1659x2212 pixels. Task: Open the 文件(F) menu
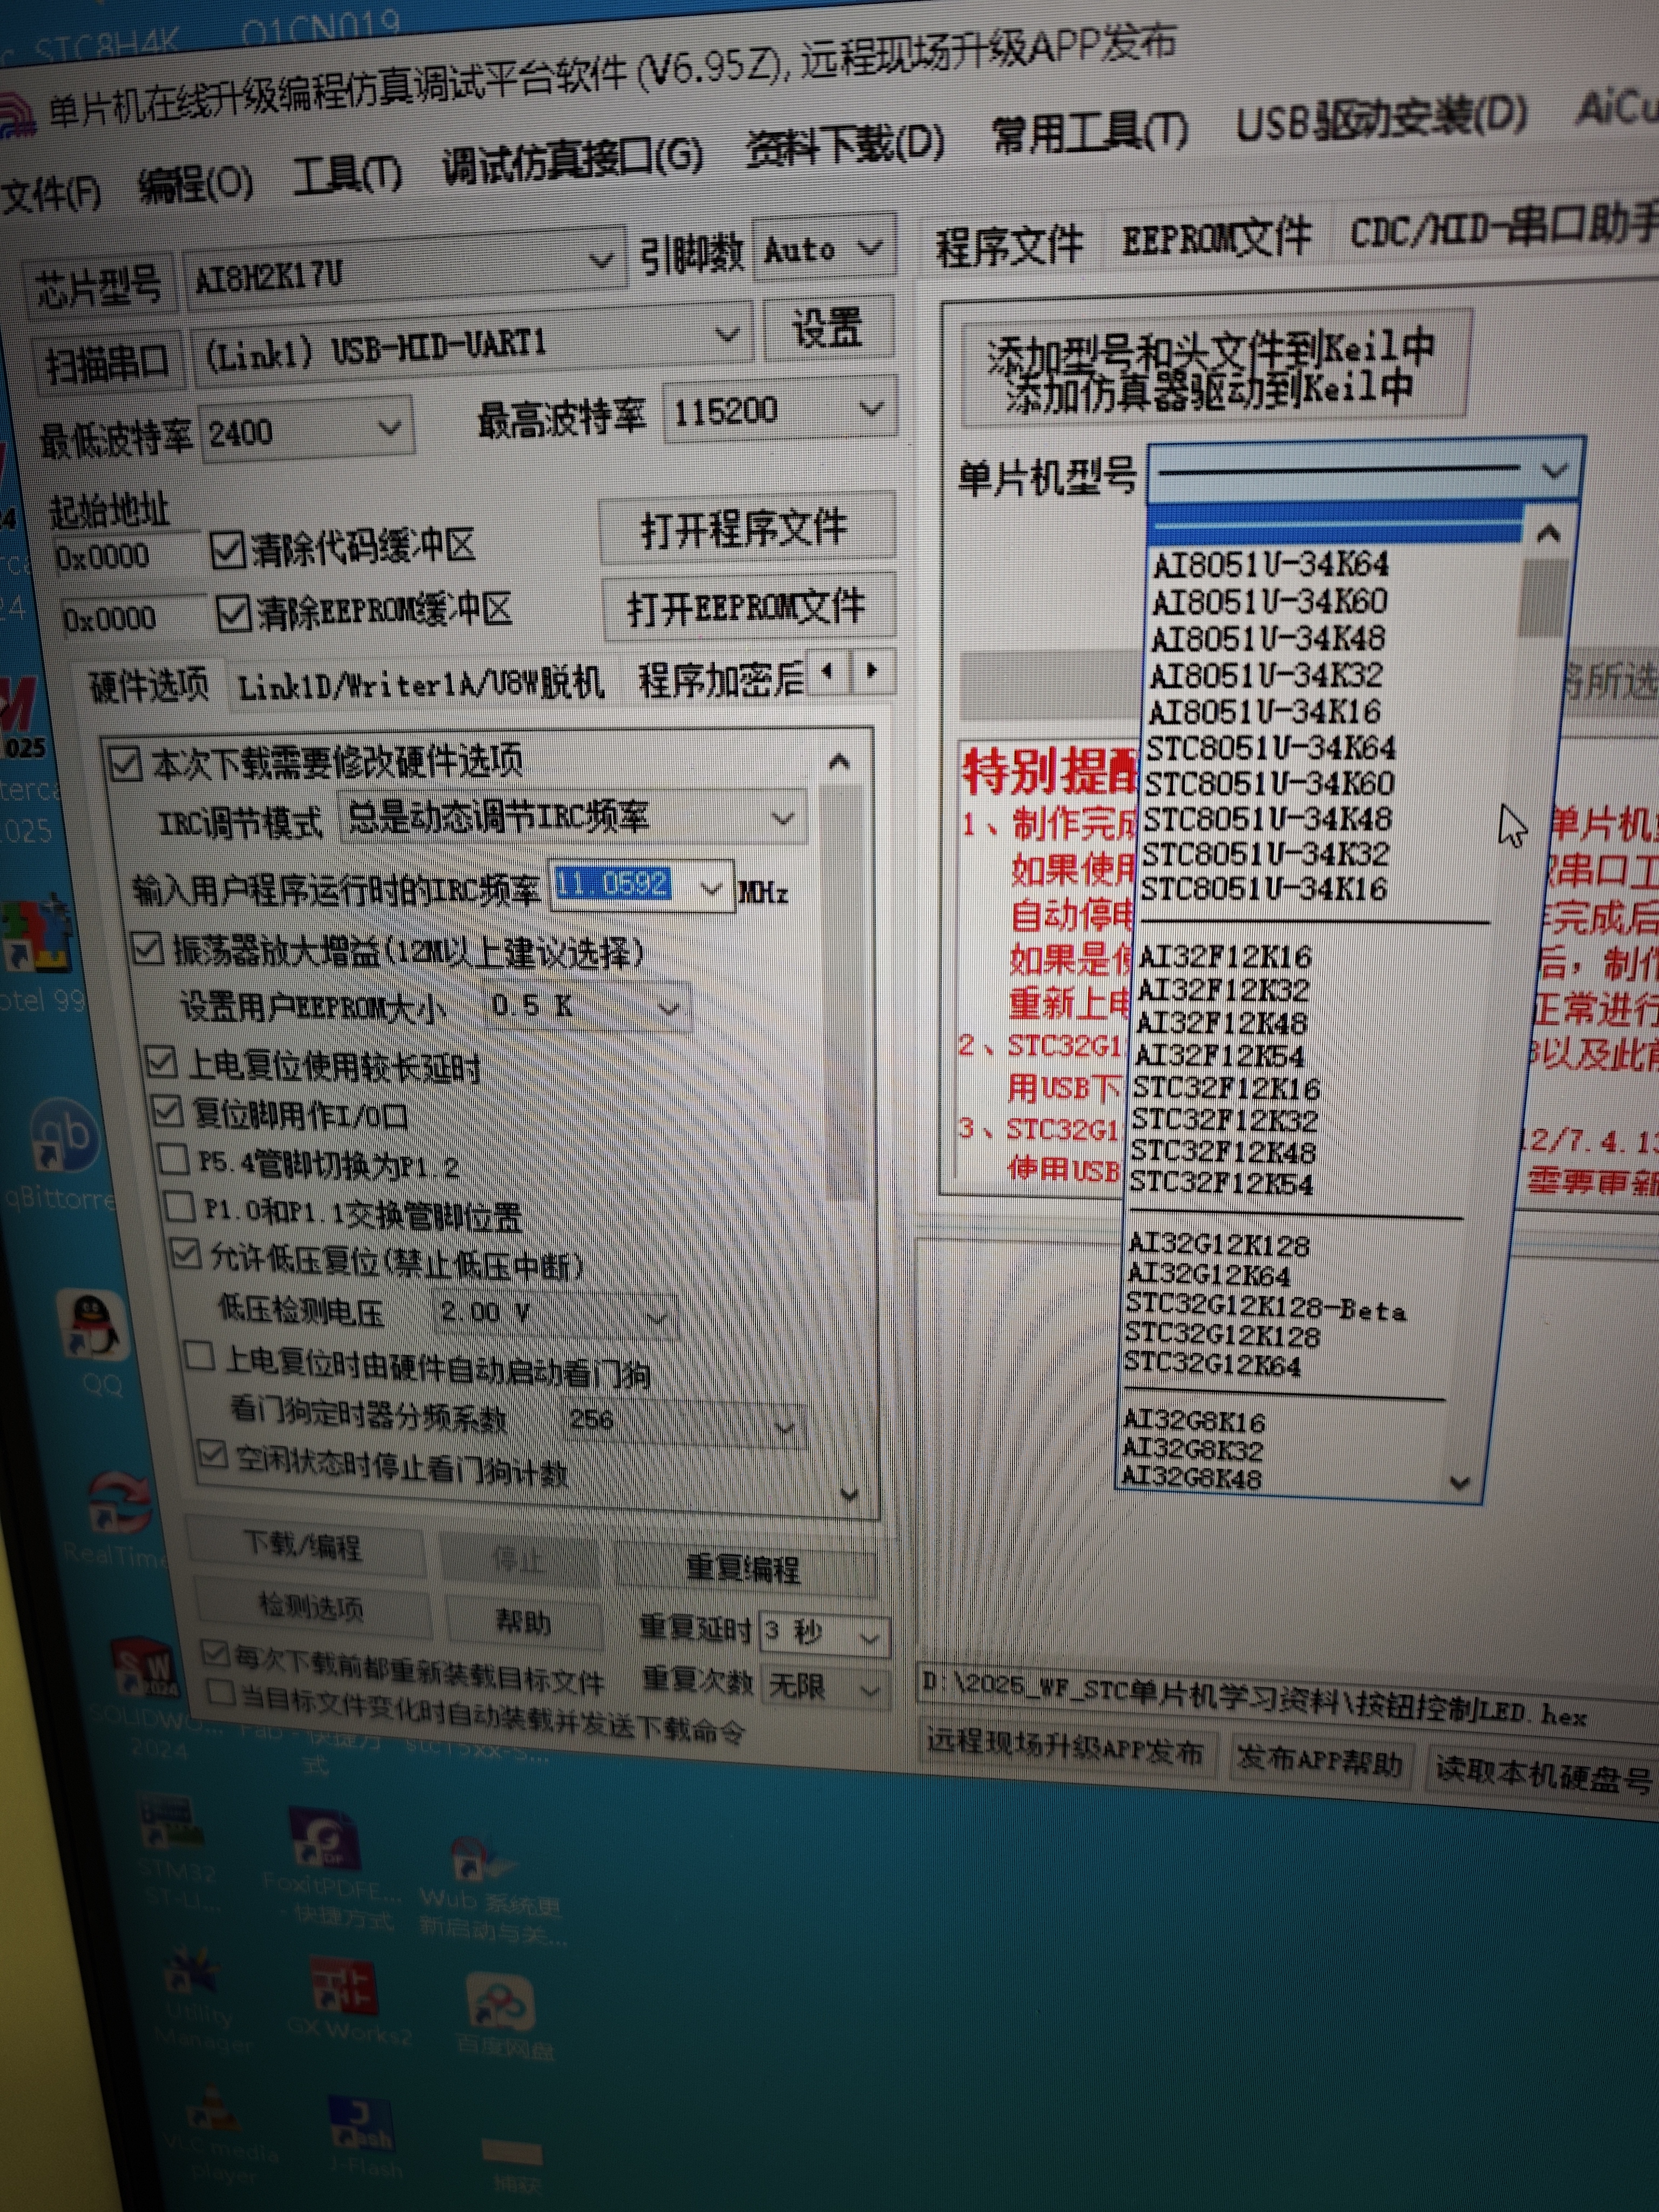pyautogui.click(x=52, y=194)
